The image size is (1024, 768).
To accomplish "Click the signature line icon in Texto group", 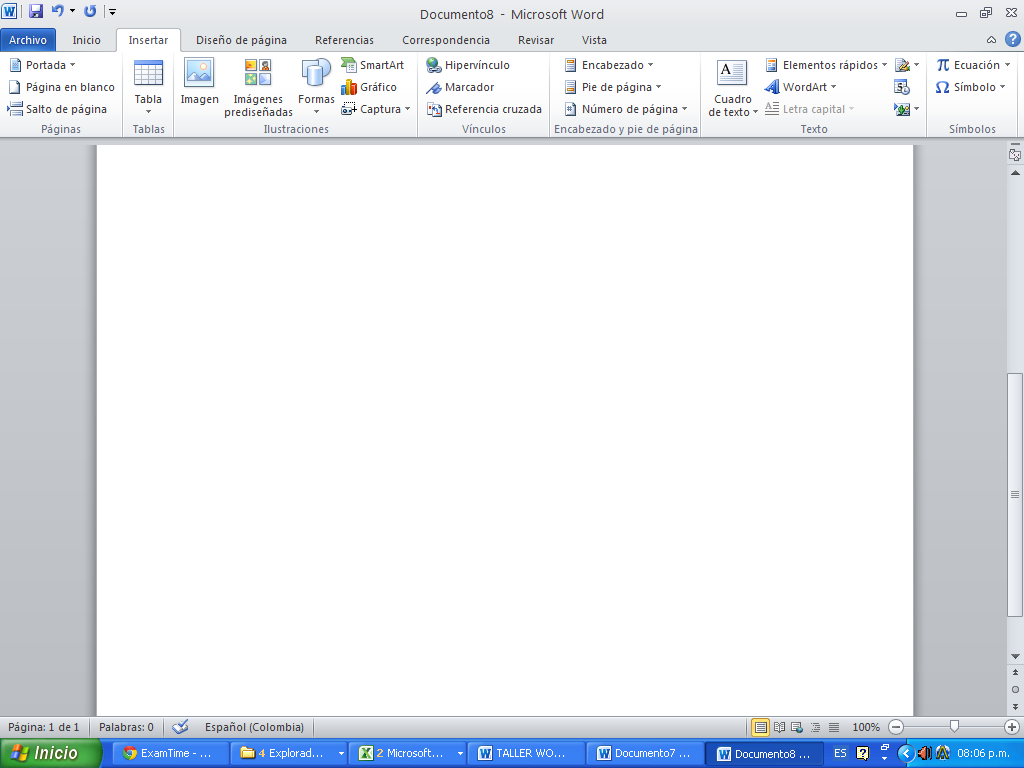I will tap(903, 65).
